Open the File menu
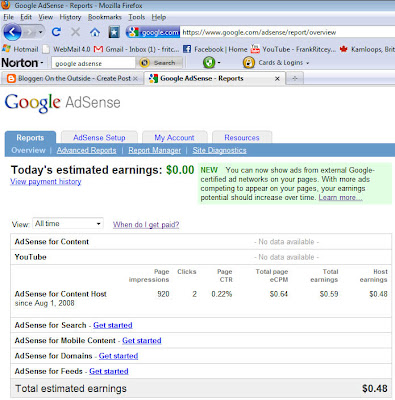Screen dimensions: 395x400 click(x=8, y=17)
